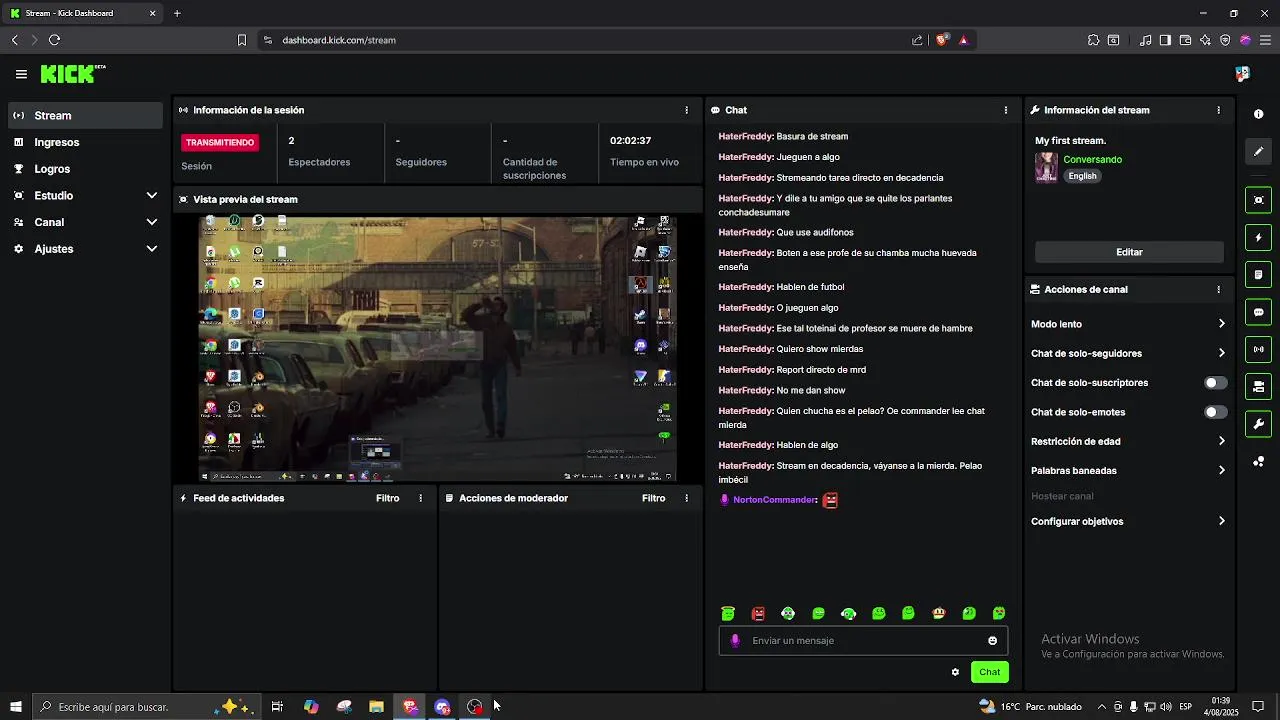The width and height of the screenshot is (1280, 720).
Task: Open the Filtro dropdown in Feed de actividades
Action: pos(387,498)
